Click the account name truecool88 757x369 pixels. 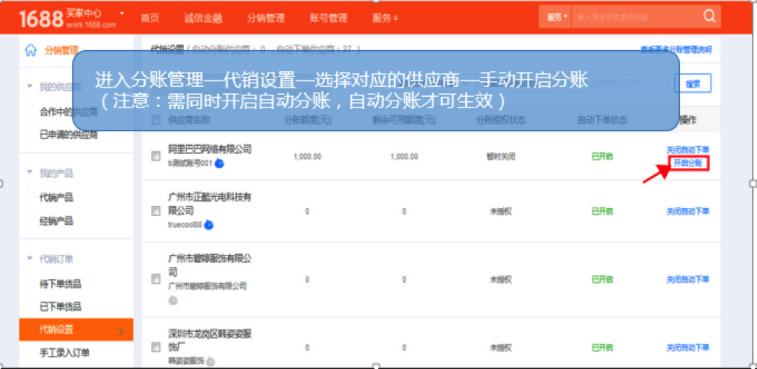tap(185, 225)
